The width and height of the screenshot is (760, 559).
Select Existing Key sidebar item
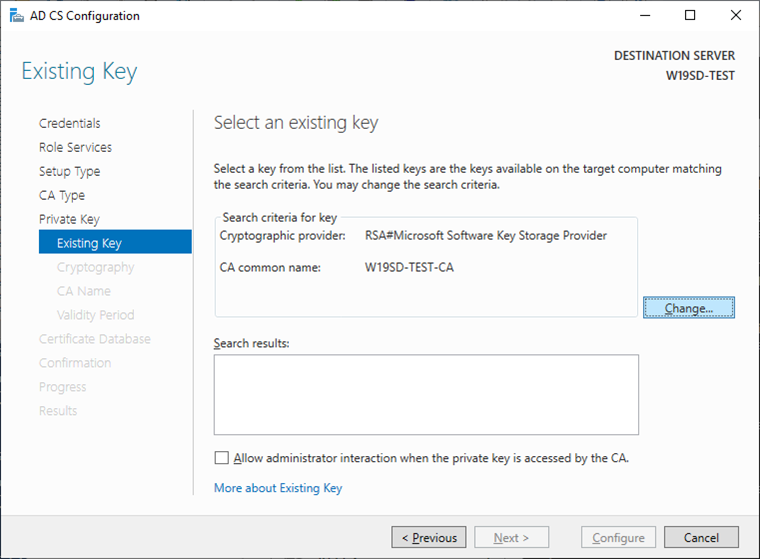pos(89,243)
